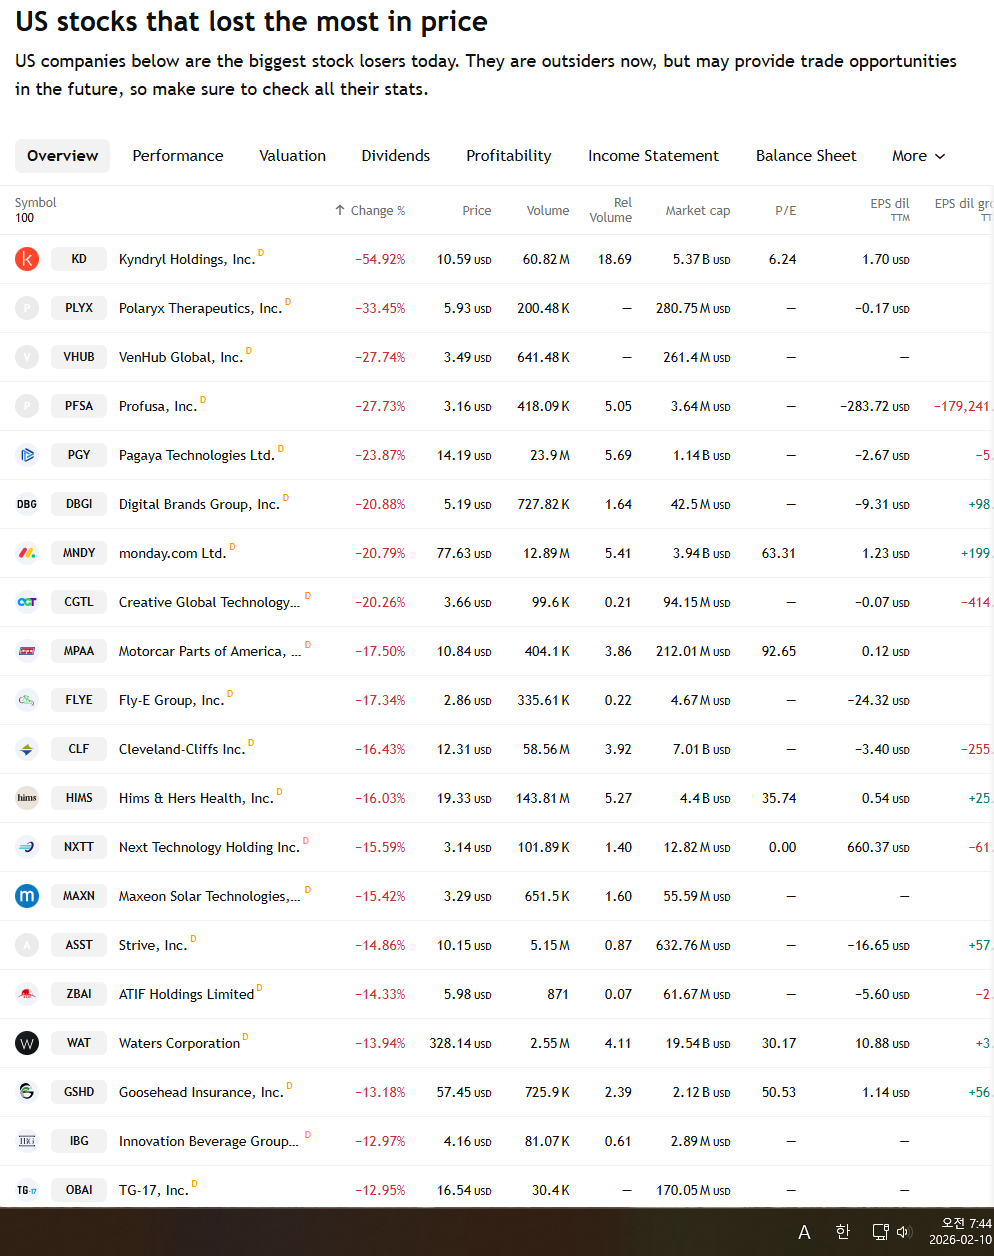The height and width of the screenshot is (1256, 994).
Task: Select the 19.54 B market cap cell
Action: (x=698, y=1043)
